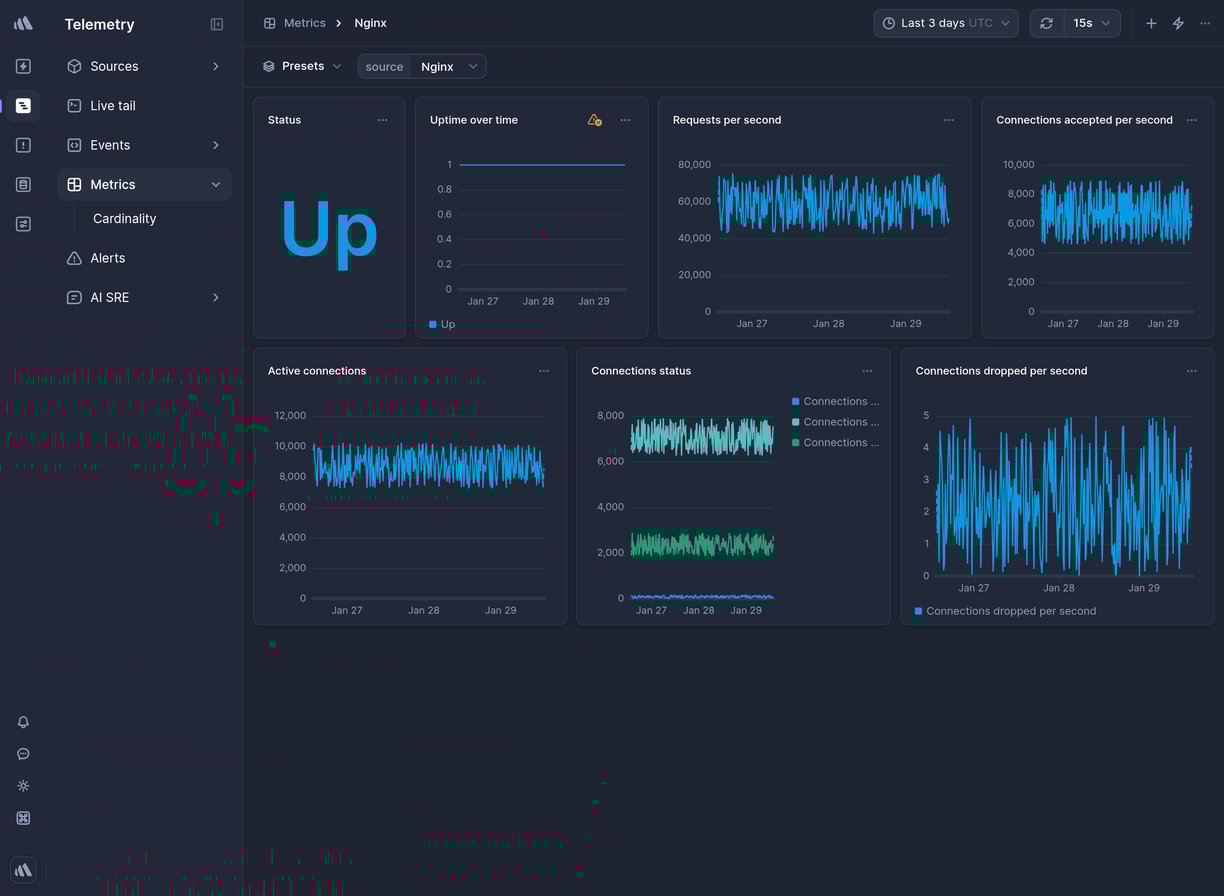The image size is (1224, 896).
Task: Click the exclamation-mark sidebar icon
Action: pos(22,144)
